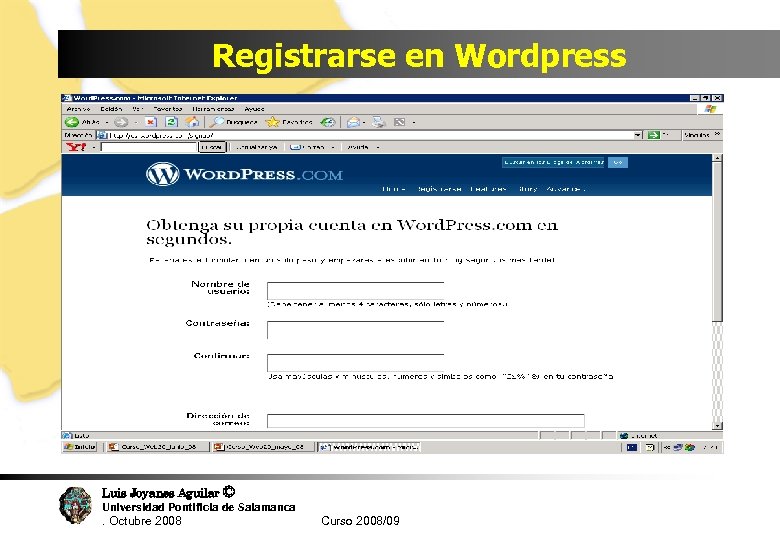Click Advanced in WordPress navigation
Screen dimensions: 780x540
coord(566,189)
